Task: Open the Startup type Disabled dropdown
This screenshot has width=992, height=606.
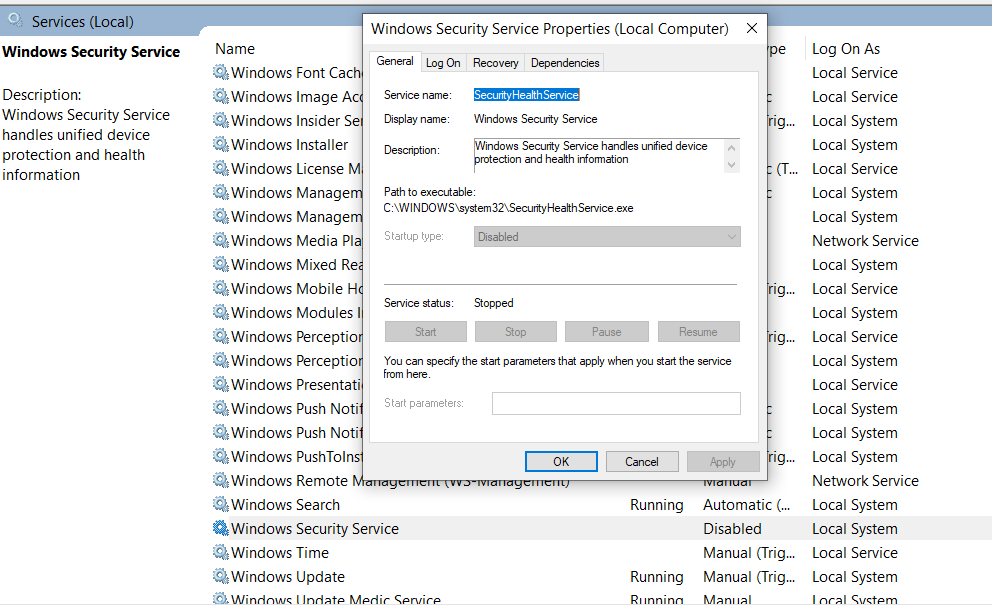Action: [607, 237]
